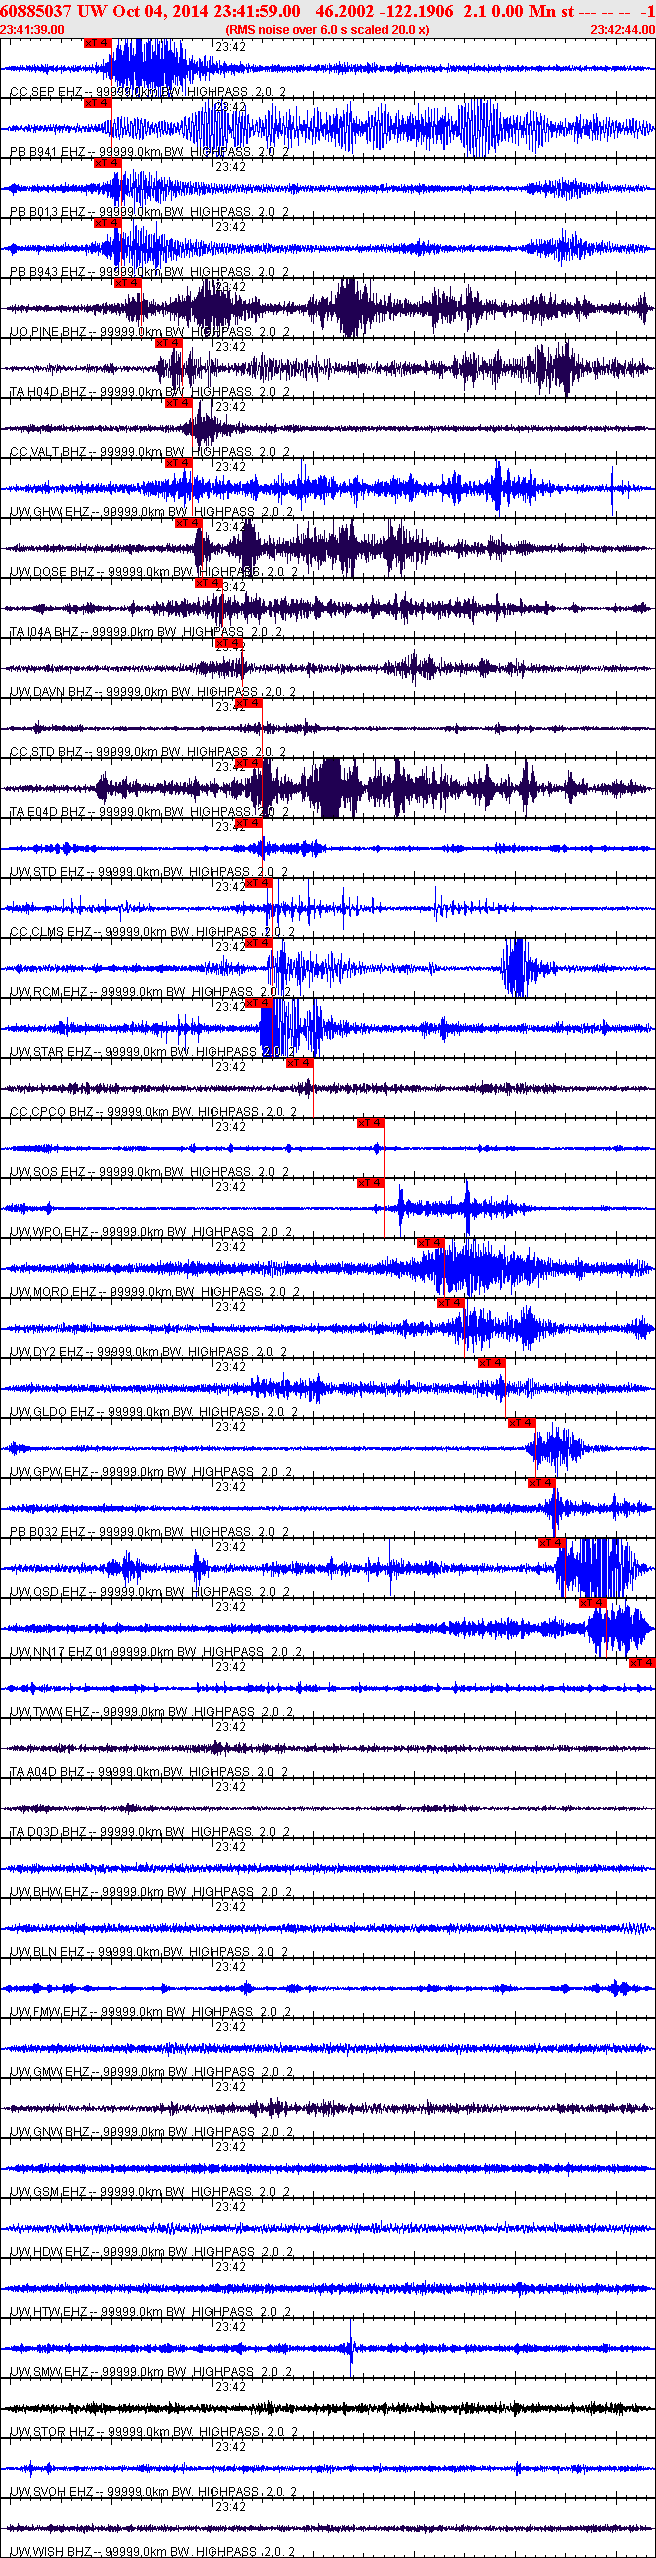Click the red pick marker on PB.B032 trace
This screenshot has height=2558, width=656.
pos(541,1483)
